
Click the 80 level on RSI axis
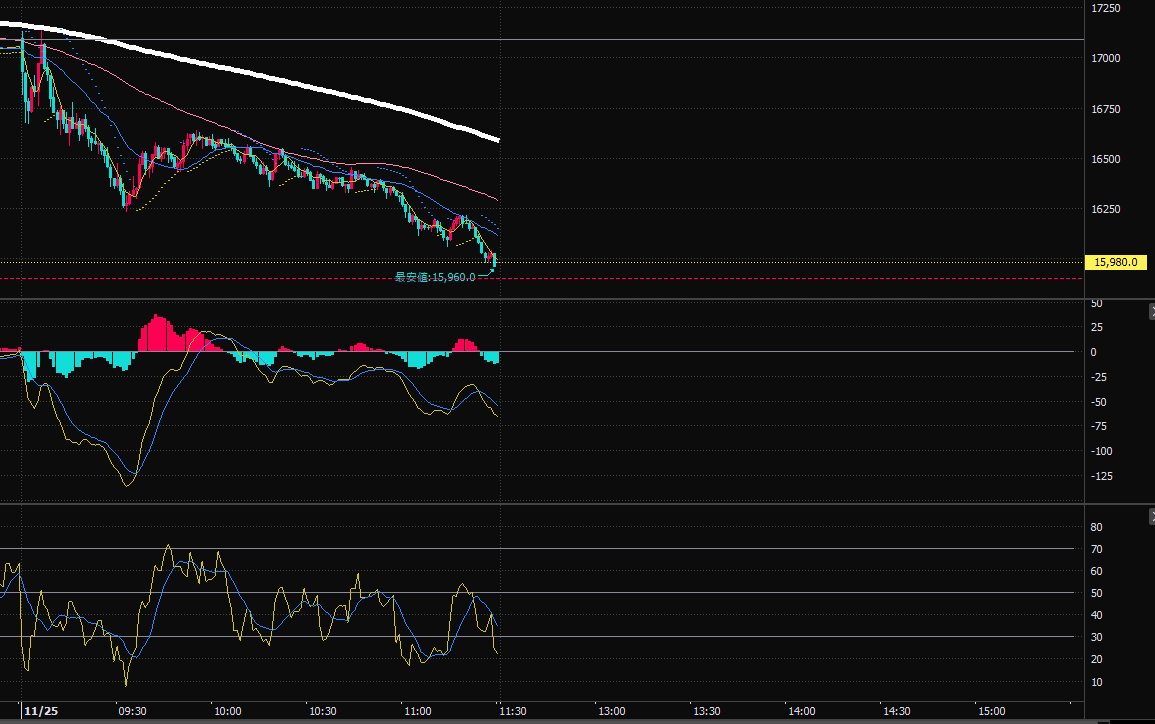pyautogui.click(x=1096, y=527)
